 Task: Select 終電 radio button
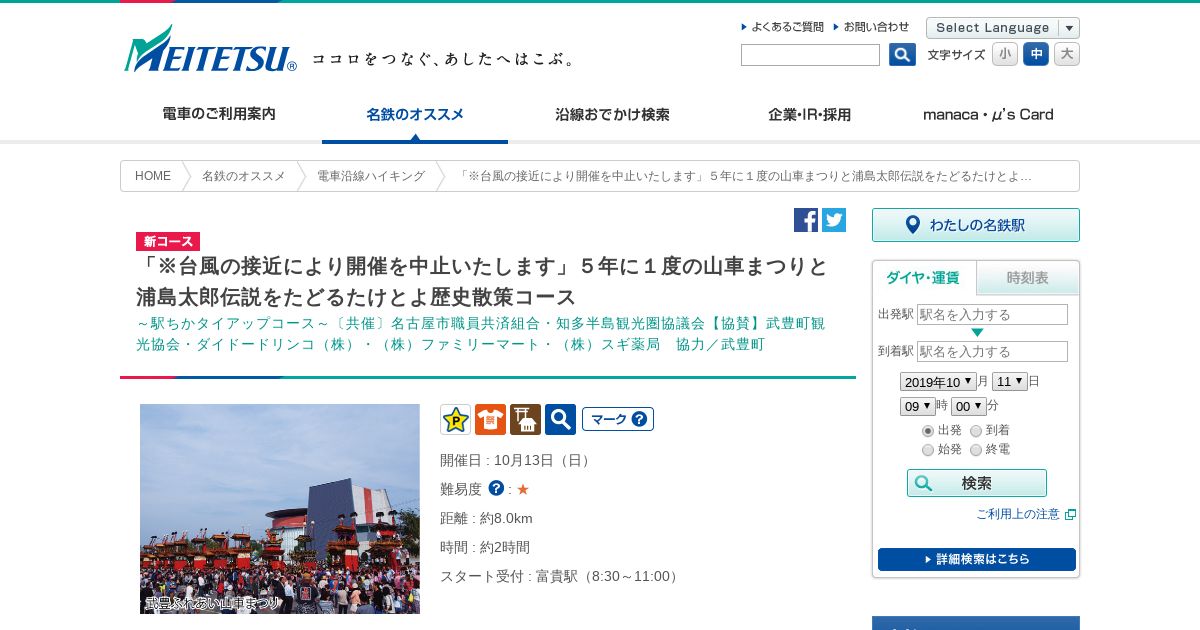976,450
